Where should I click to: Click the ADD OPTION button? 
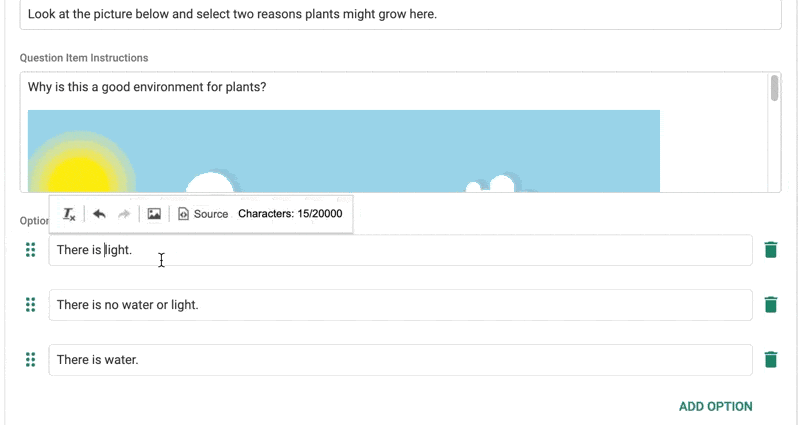coord(715,407)
